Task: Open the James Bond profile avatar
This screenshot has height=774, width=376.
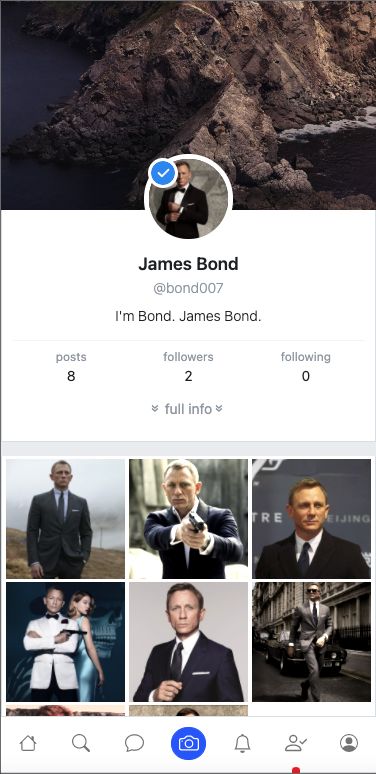Action: coord(188,198)
